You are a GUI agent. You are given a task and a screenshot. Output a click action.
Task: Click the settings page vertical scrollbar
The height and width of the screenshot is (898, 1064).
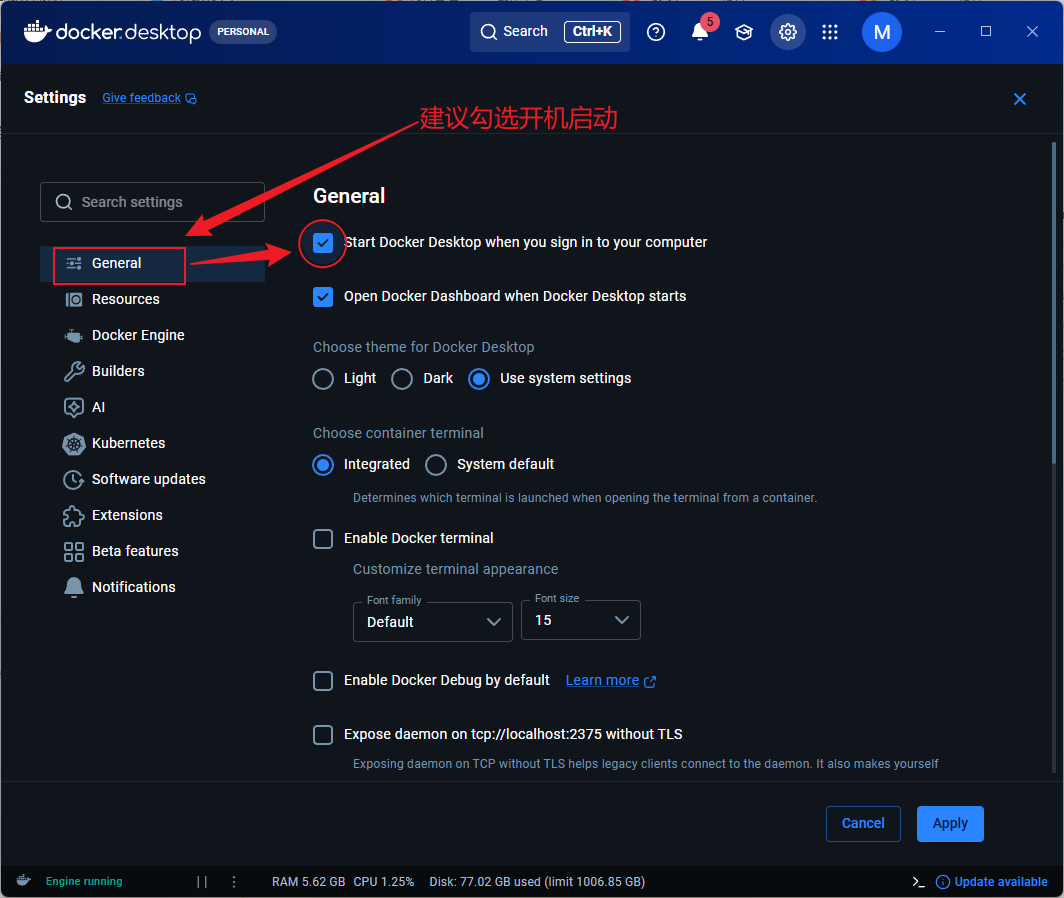(1054, 303)
